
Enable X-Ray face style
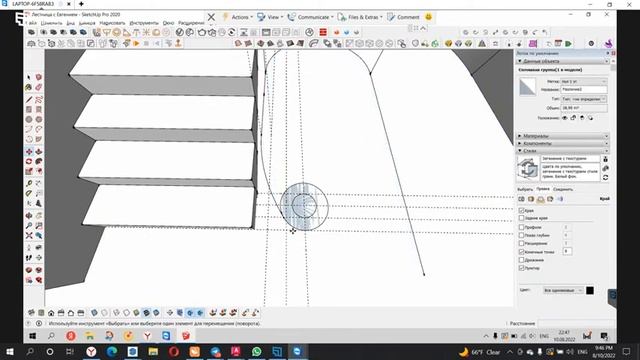[x=94, y=313]
